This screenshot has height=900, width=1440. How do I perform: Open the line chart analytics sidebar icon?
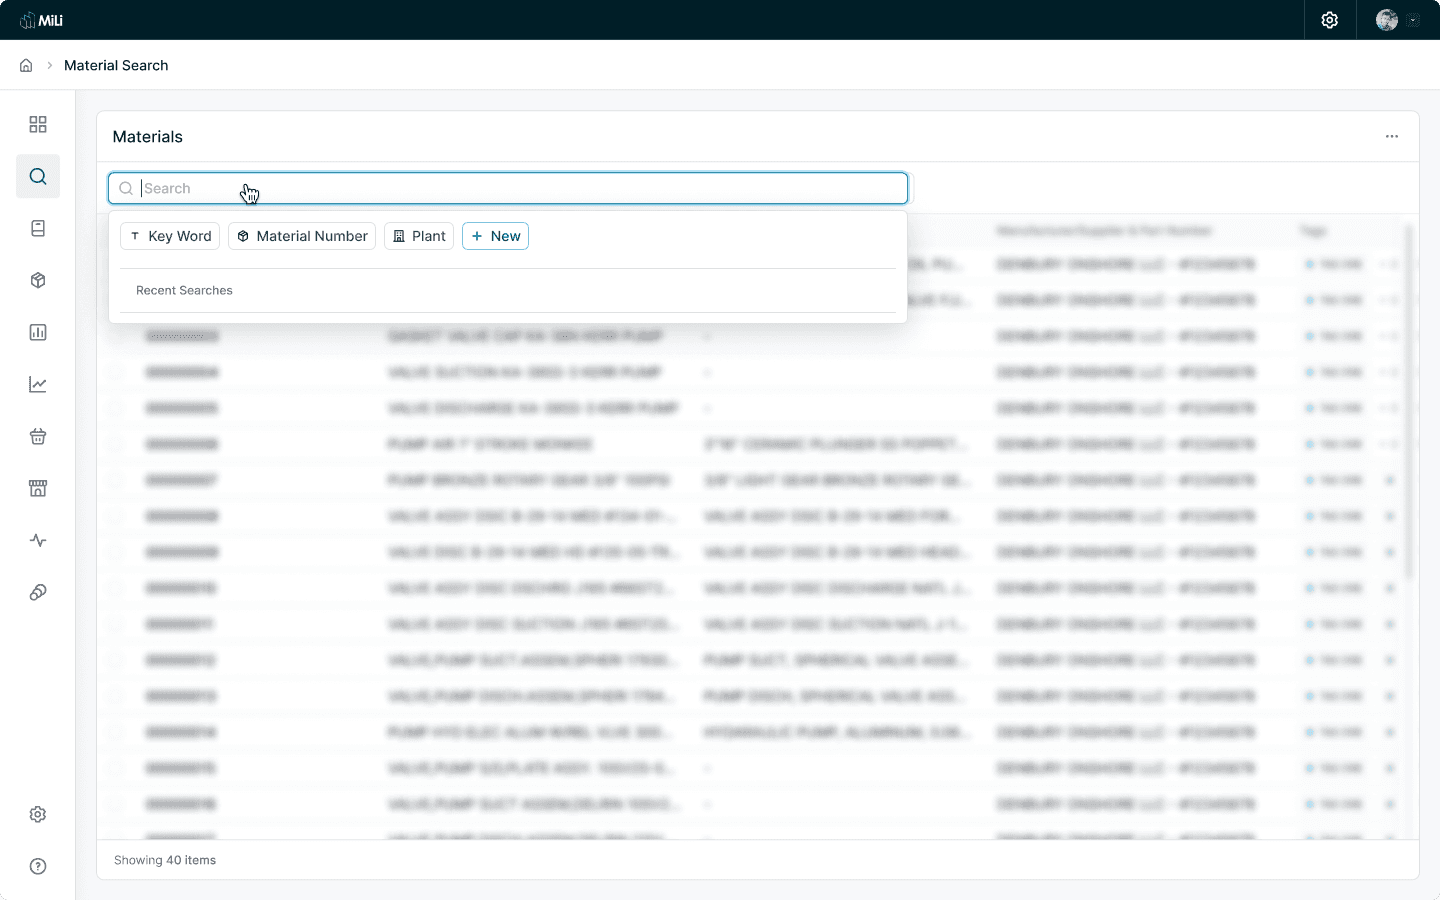38,384
